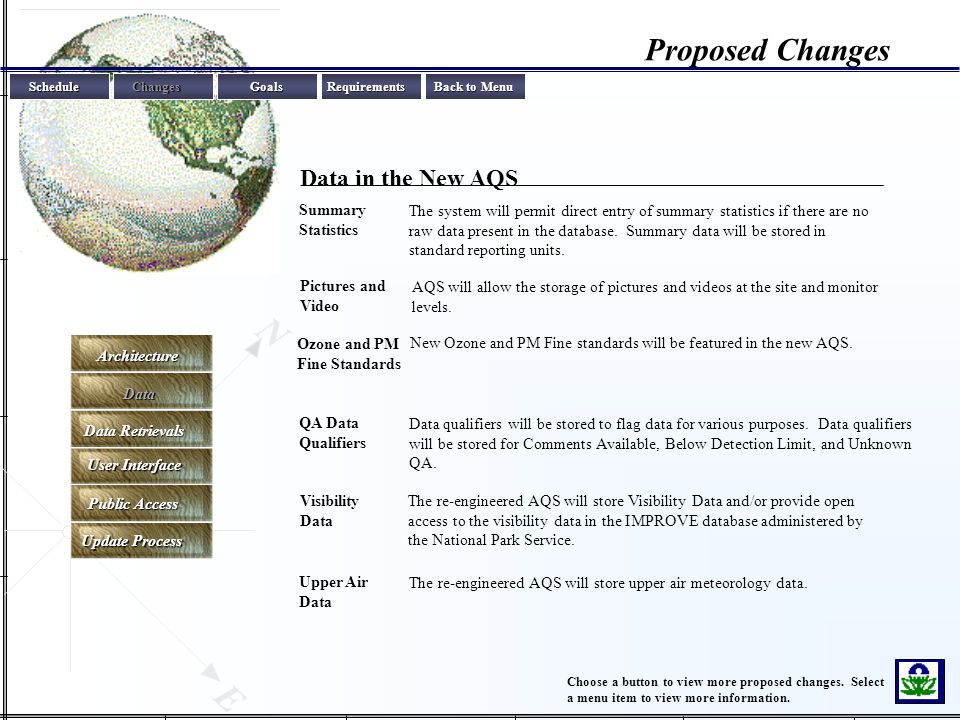Show User Interface changes

click(141, 466)
